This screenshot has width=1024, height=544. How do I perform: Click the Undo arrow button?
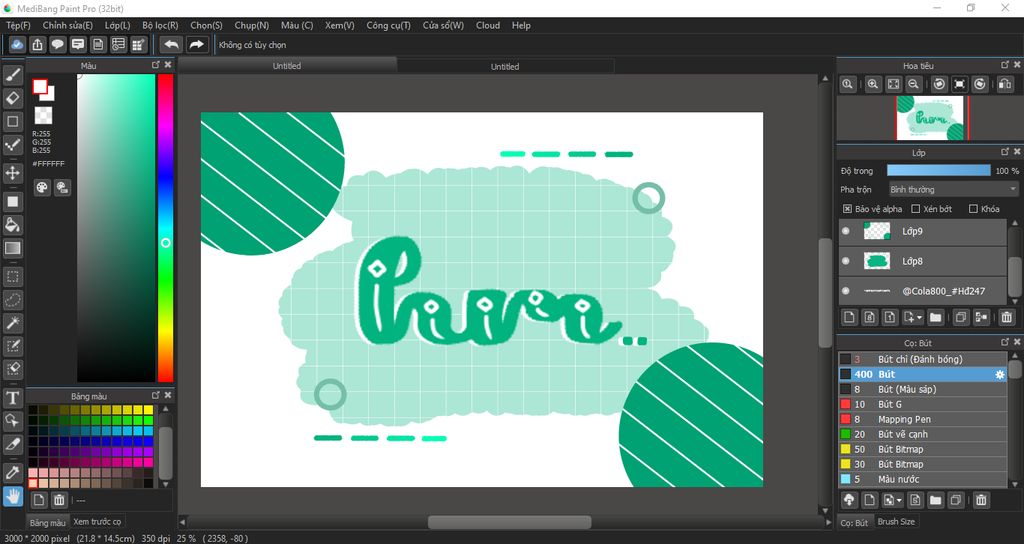point(171,44)
